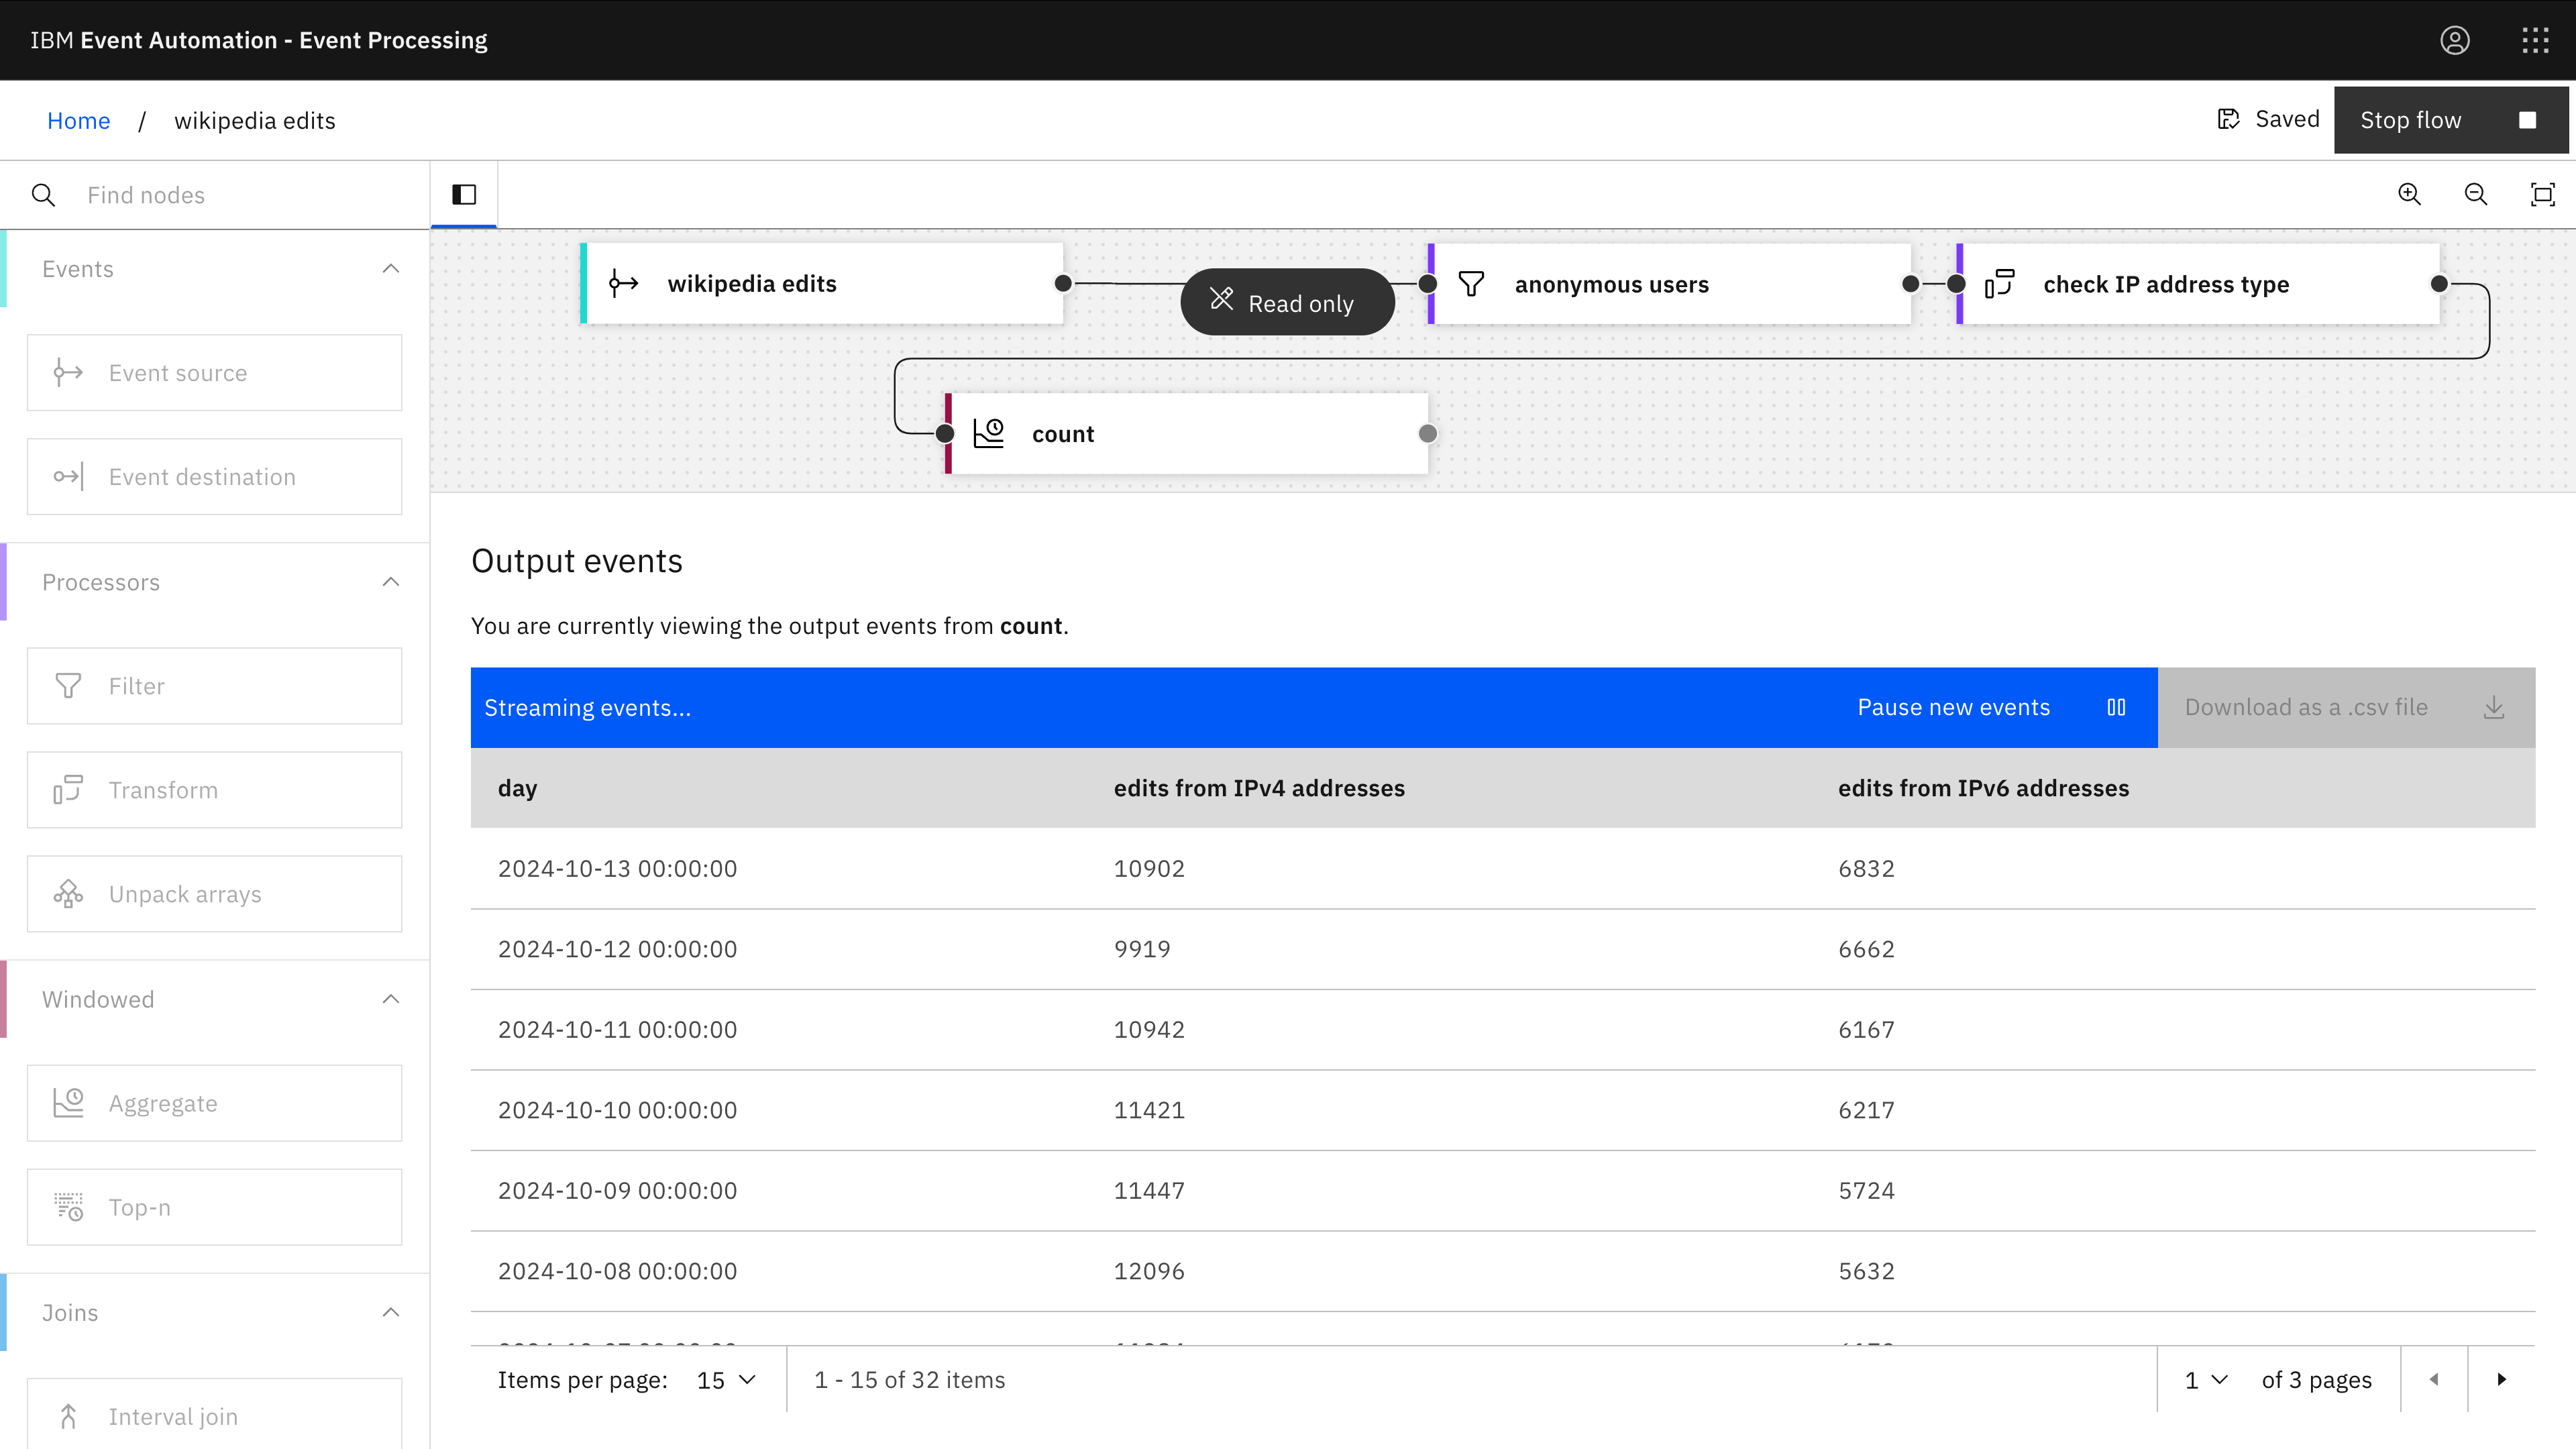Screen dimensions: 2576x1449
Task: Select the Unpack arrays palette node
Action: click(x=214, y=894)
